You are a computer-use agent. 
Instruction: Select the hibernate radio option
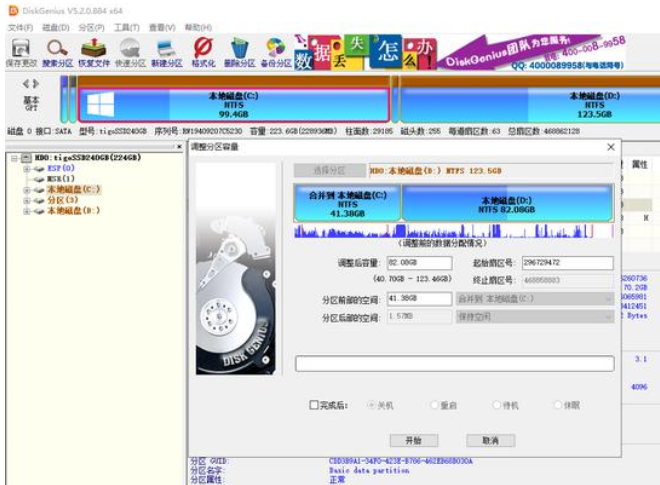558,405
